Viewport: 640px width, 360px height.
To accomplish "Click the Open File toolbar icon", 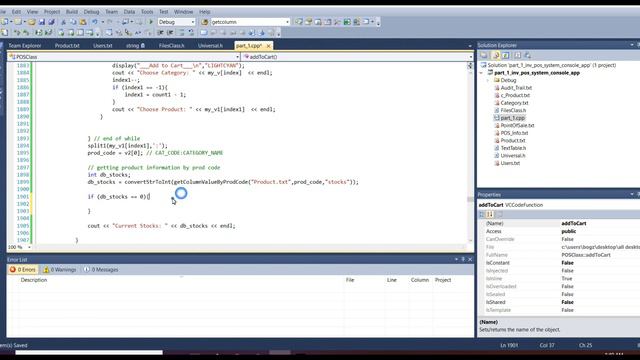I will click(31, 22).
